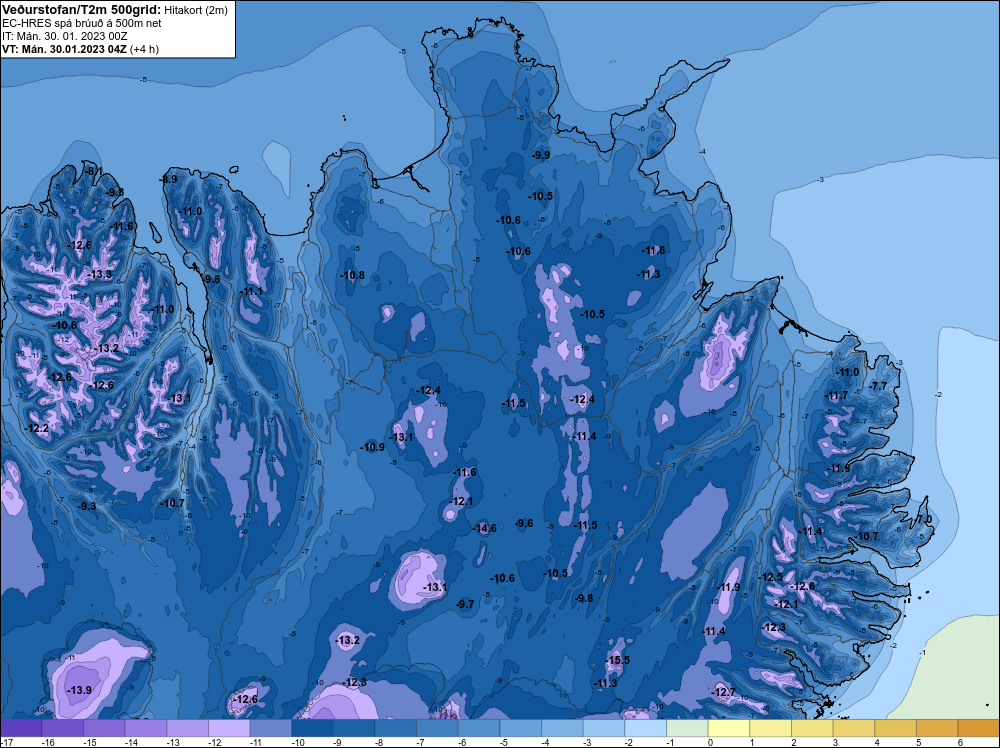Click the -7.0 temperature value
1000x748 pixels.
923,519
